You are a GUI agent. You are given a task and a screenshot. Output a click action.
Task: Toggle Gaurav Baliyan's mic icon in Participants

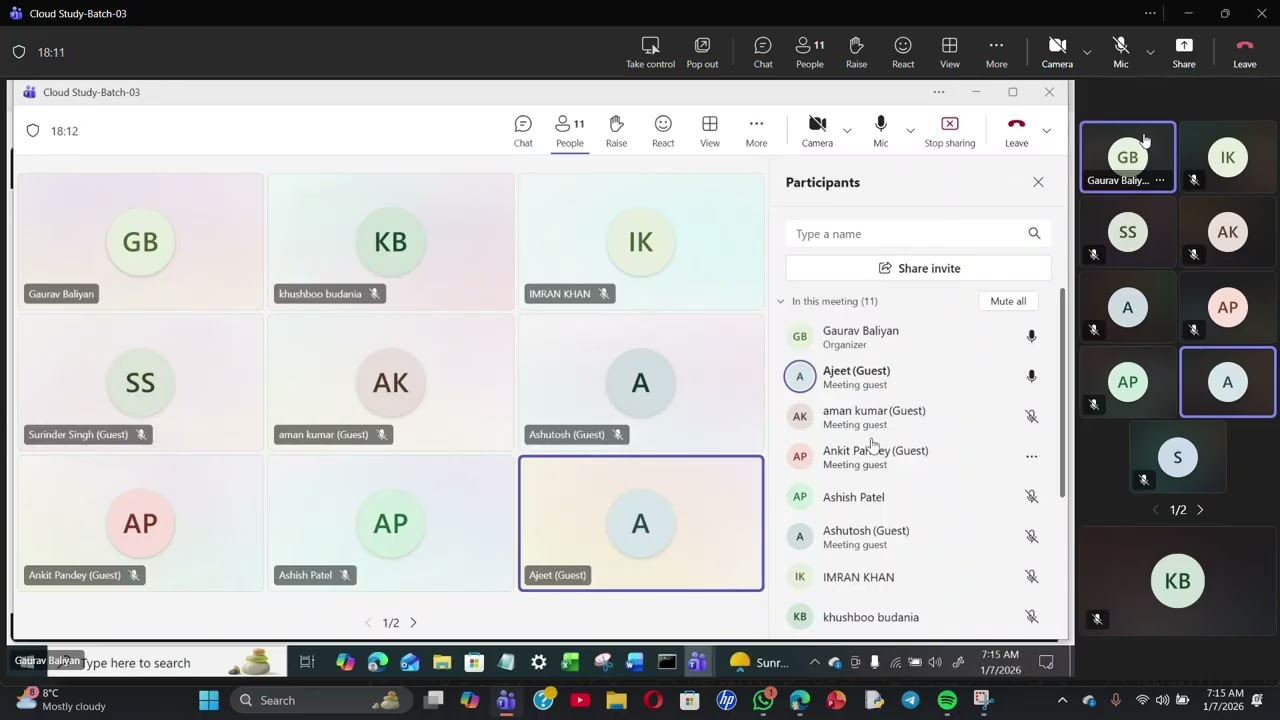(1031, 337)
